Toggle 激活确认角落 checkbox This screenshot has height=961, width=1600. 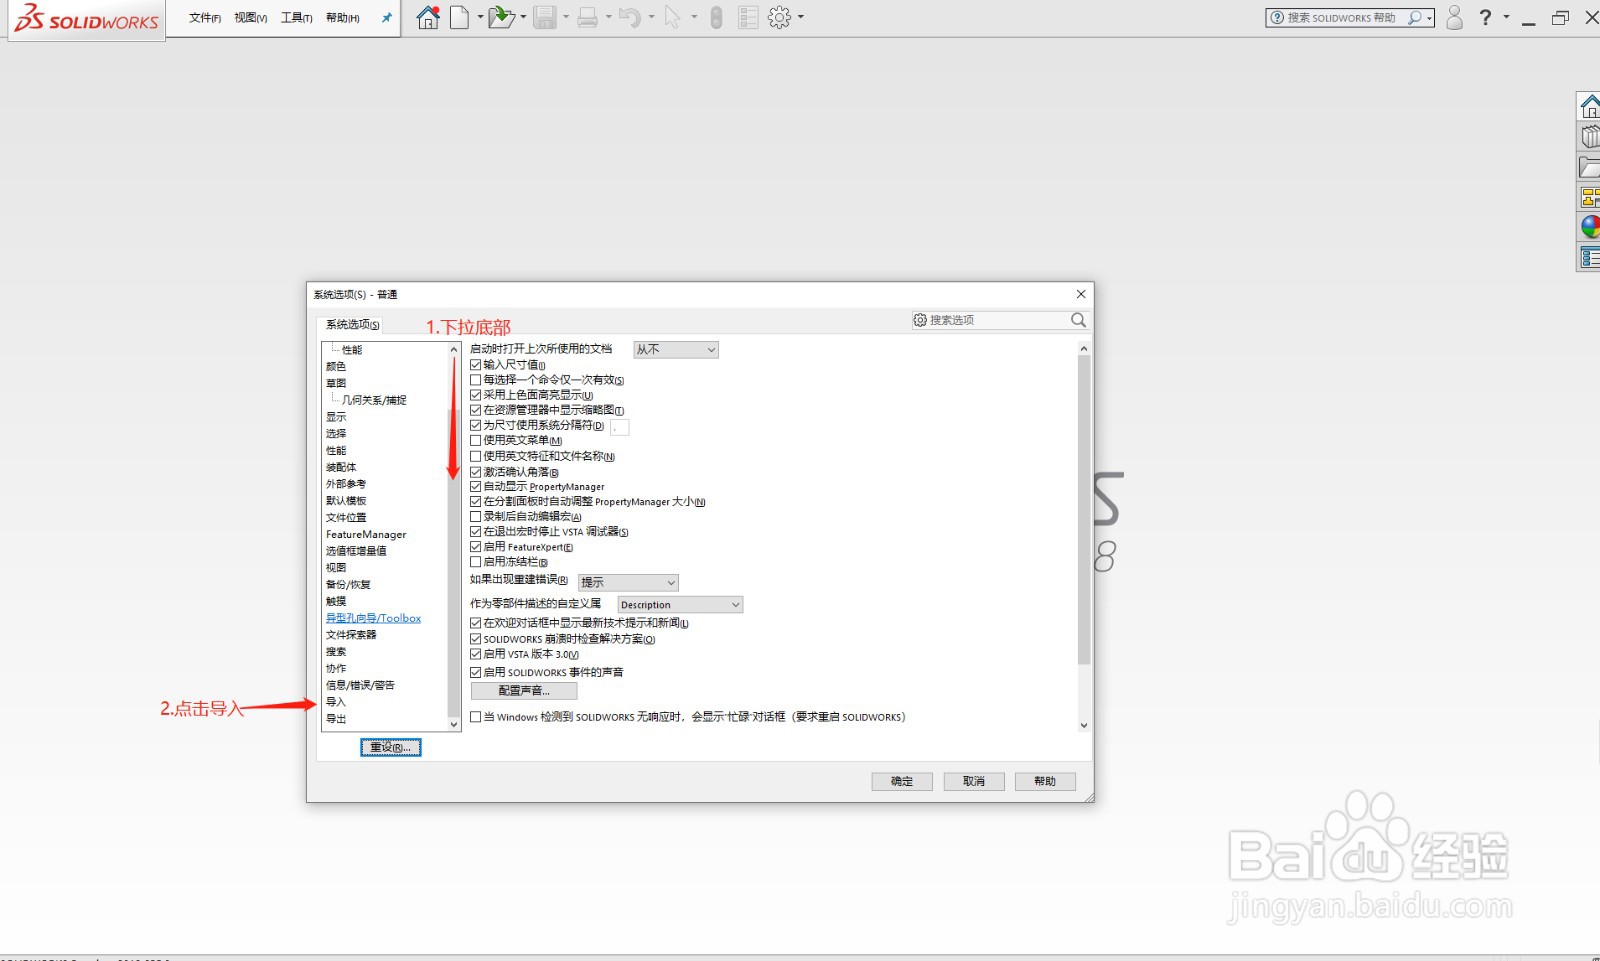(x=476, y=472)
